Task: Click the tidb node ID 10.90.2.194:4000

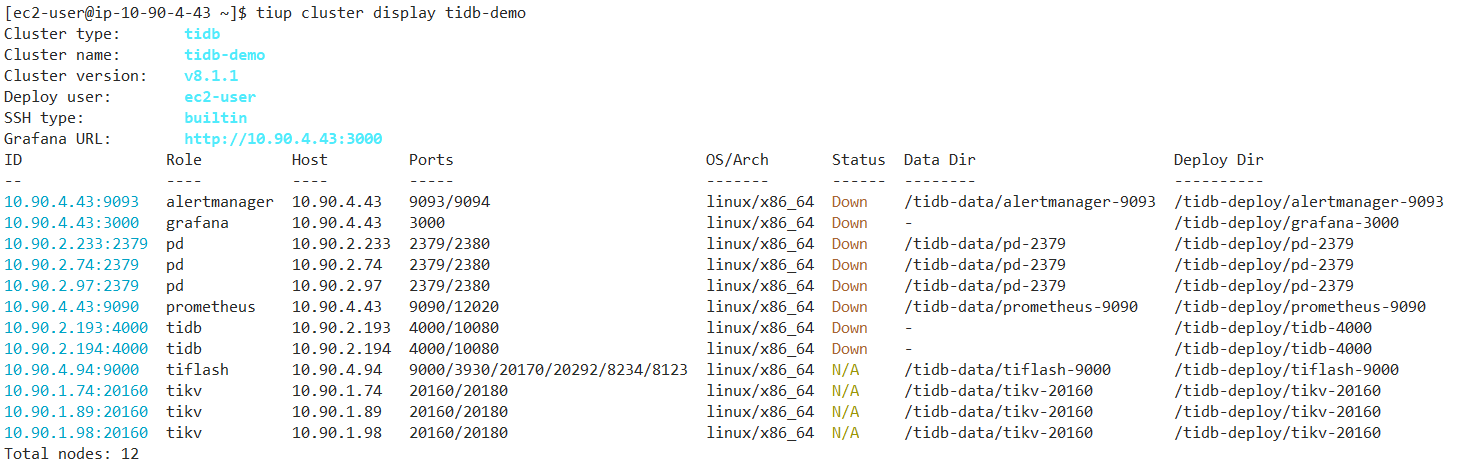Action: click(76, 349)
